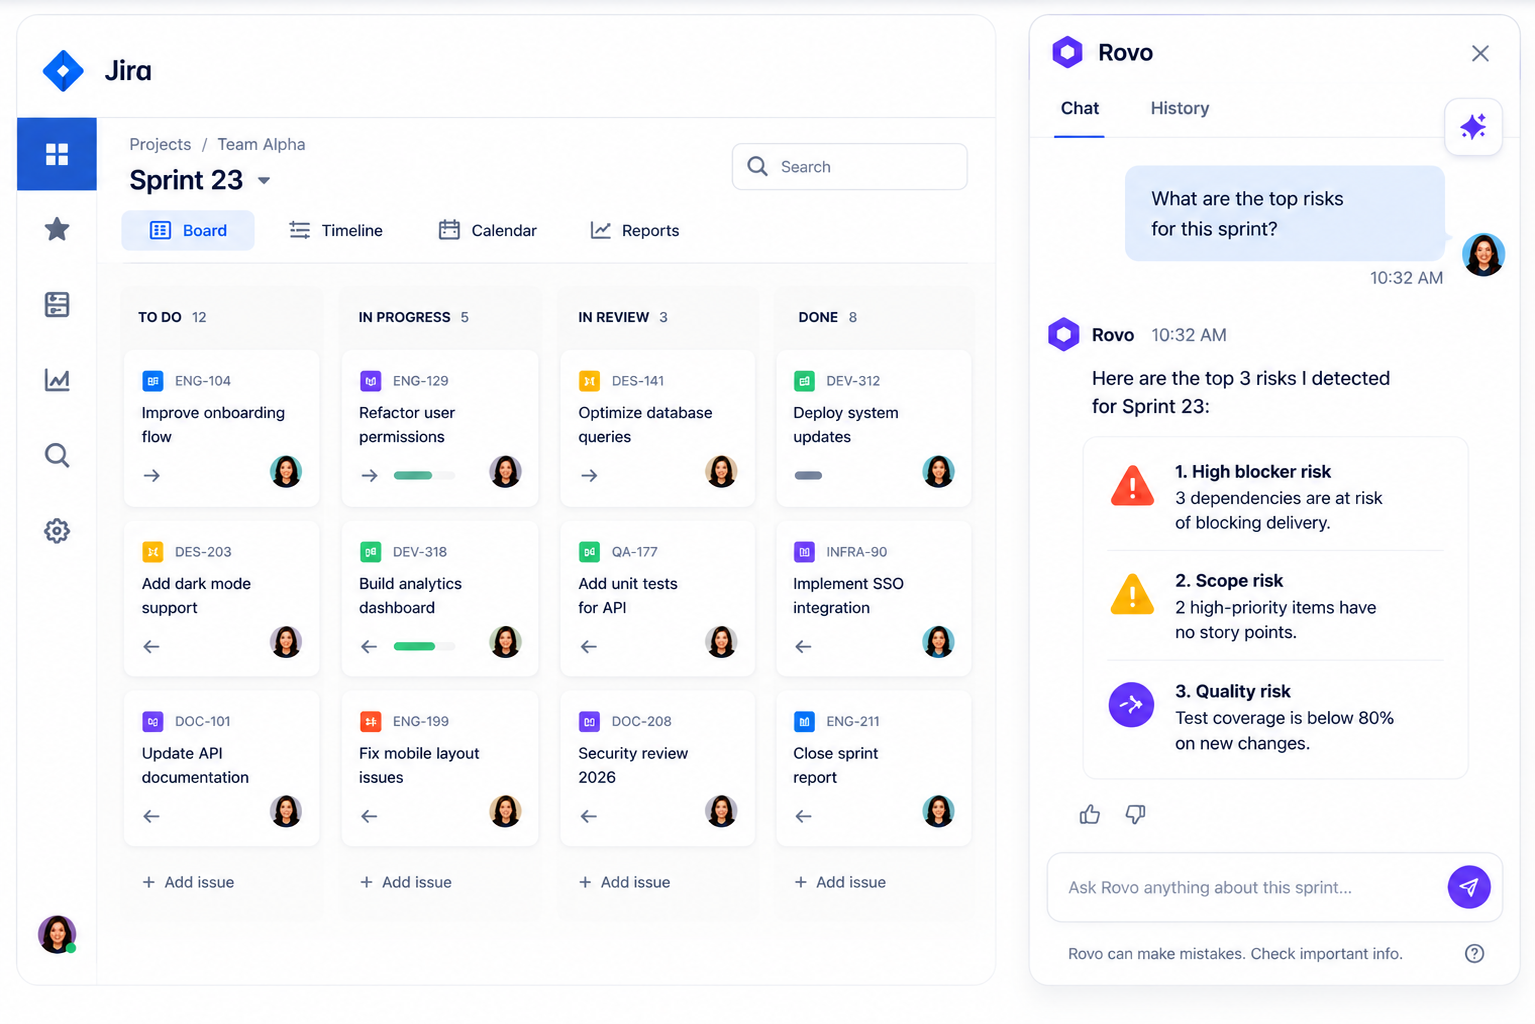Click the gray status bar on DEV-312 card
This screenshot has width=1535, height=1024.
click(808, 476)
